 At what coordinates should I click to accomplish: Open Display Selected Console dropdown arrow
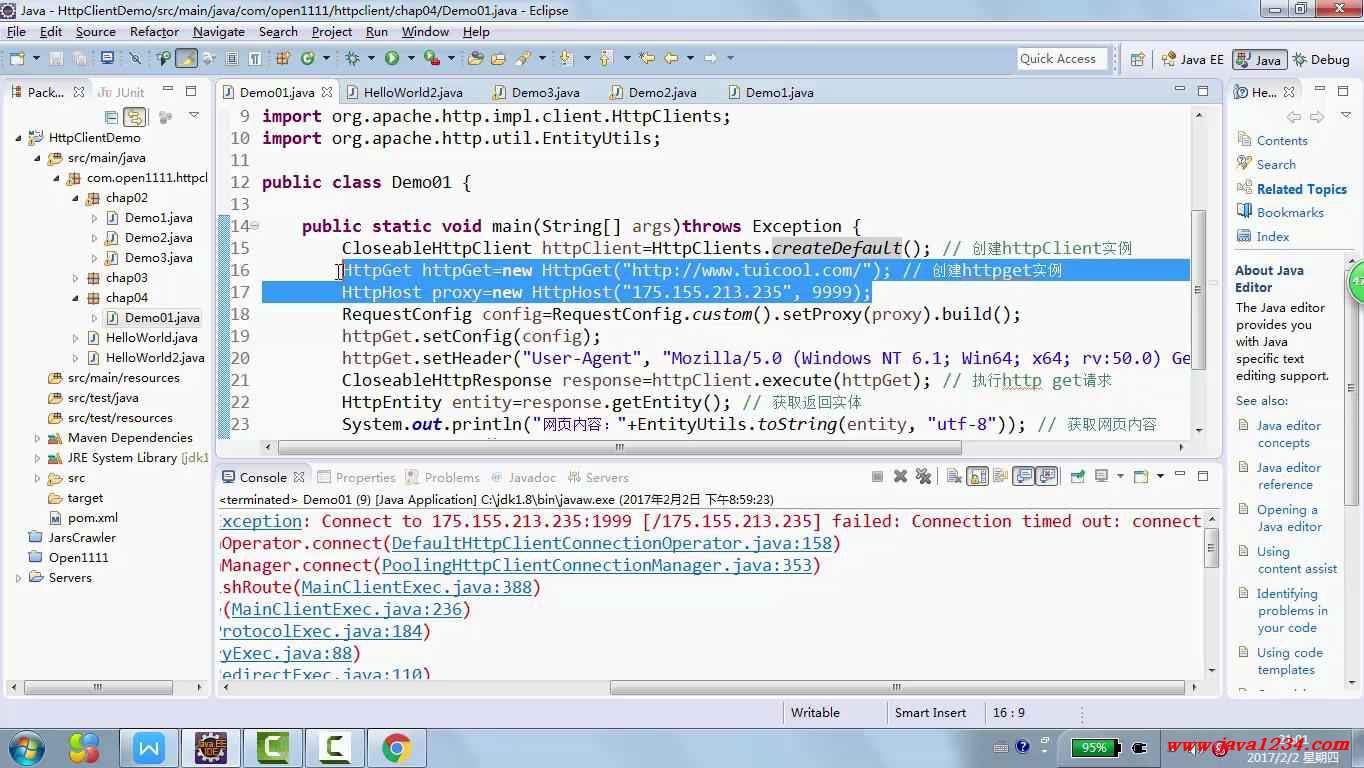pos(1120,477)
